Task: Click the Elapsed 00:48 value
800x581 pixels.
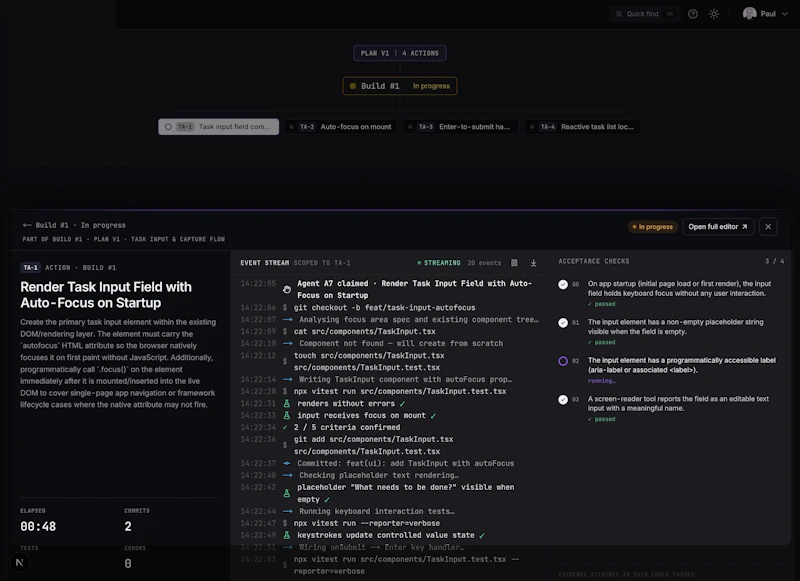Action: pyautogui.click(x=38, y=526)
